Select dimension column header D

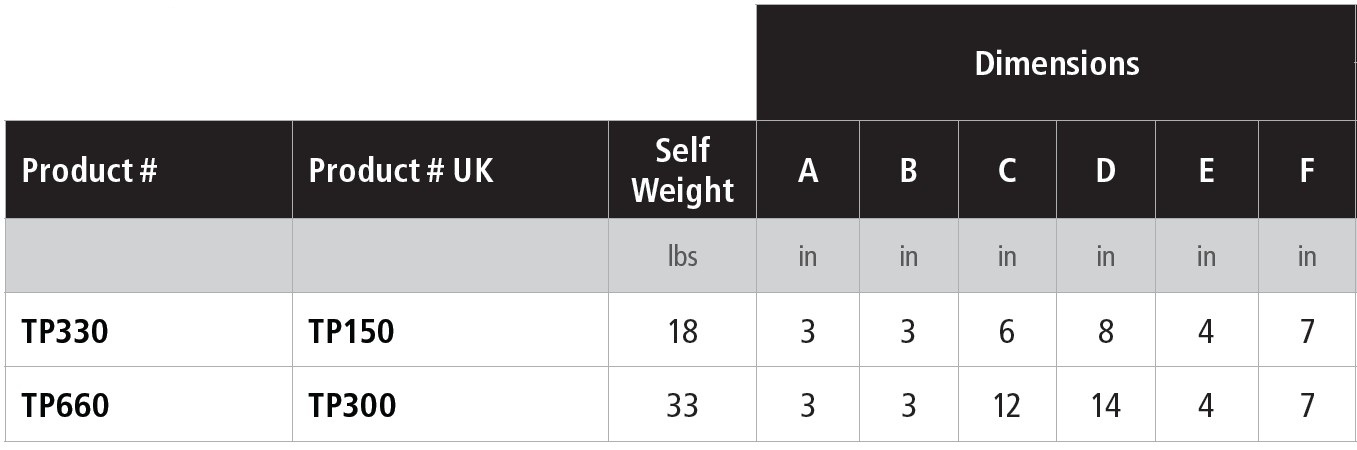point(1105,172)
